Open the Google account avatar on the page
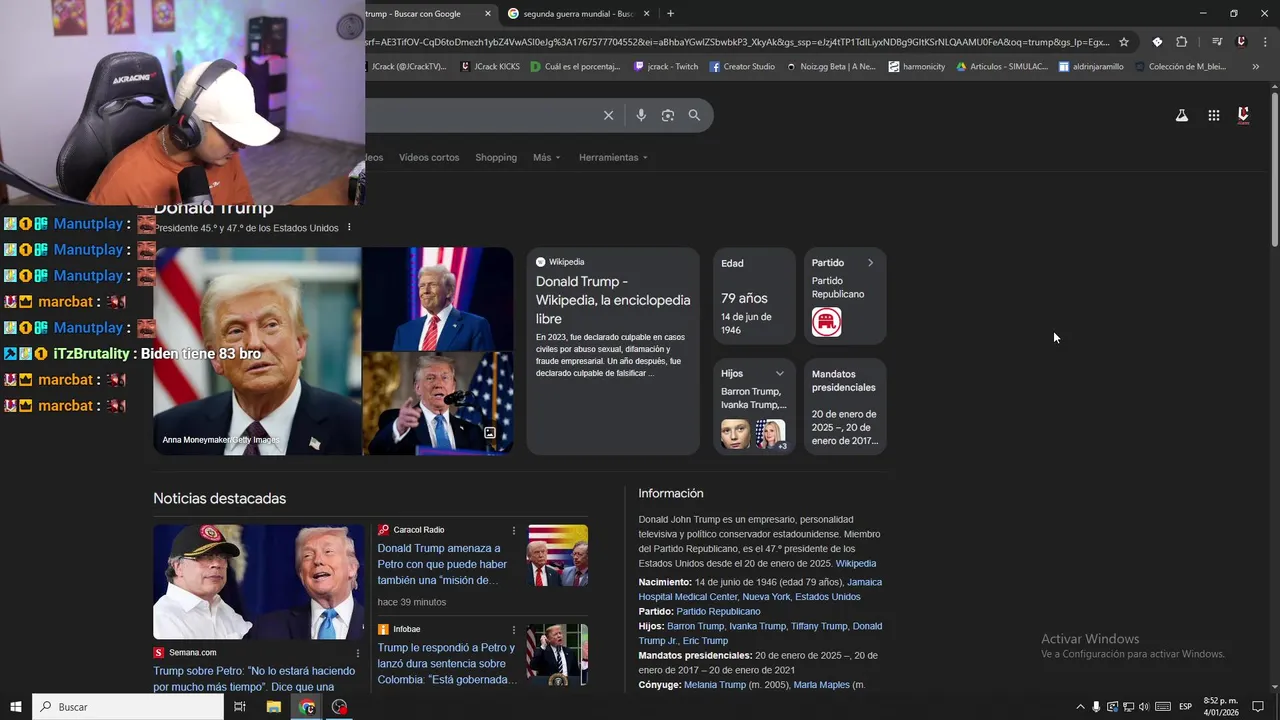The image size is (1280, 720). point(1243,115)
